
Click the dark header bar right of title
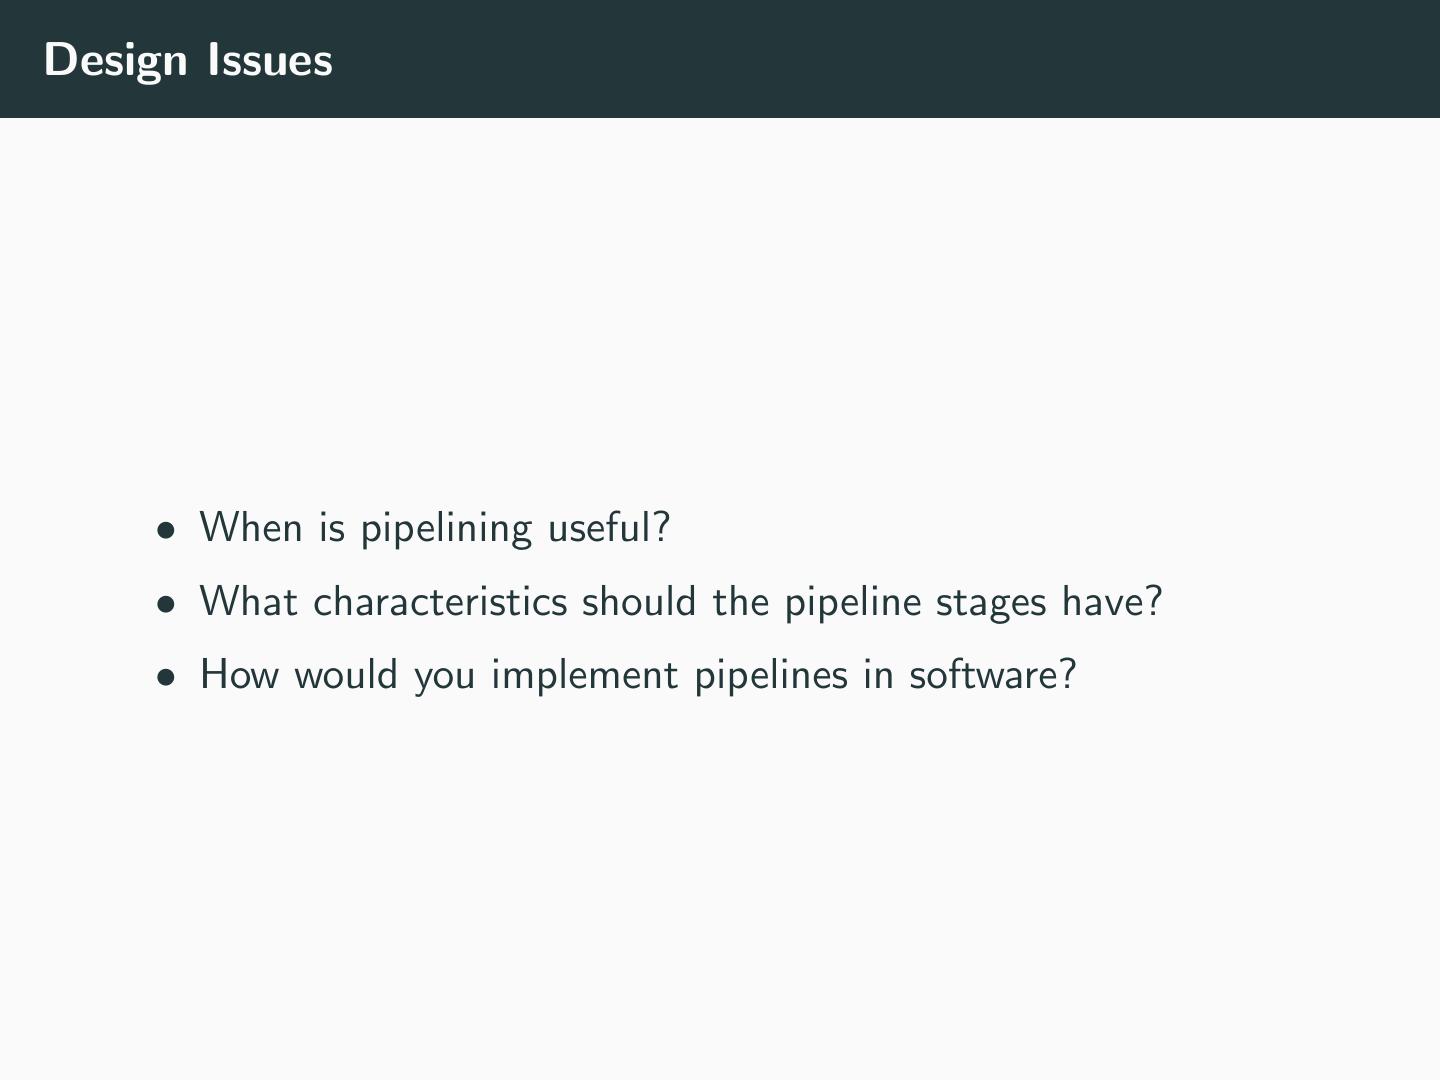[900, 60]
